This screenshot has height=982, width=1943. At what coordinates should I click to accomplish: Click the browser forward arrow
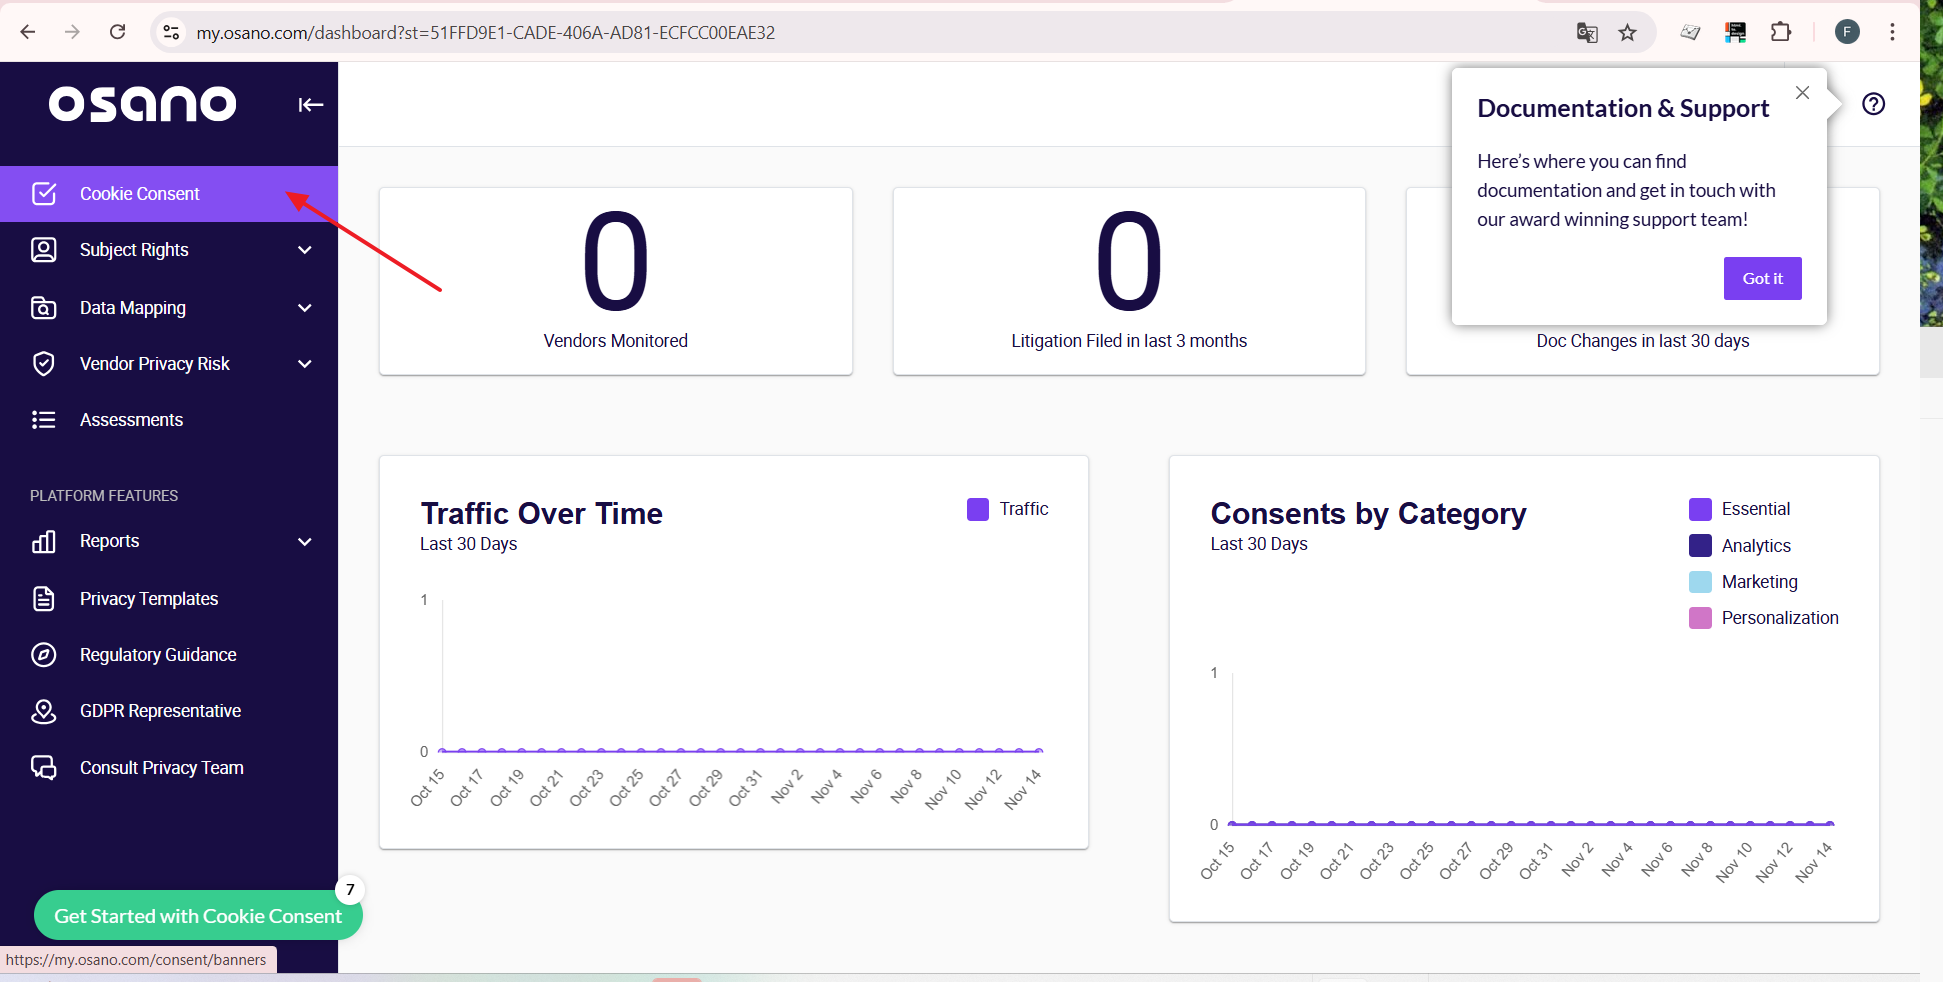click(72, 32)
